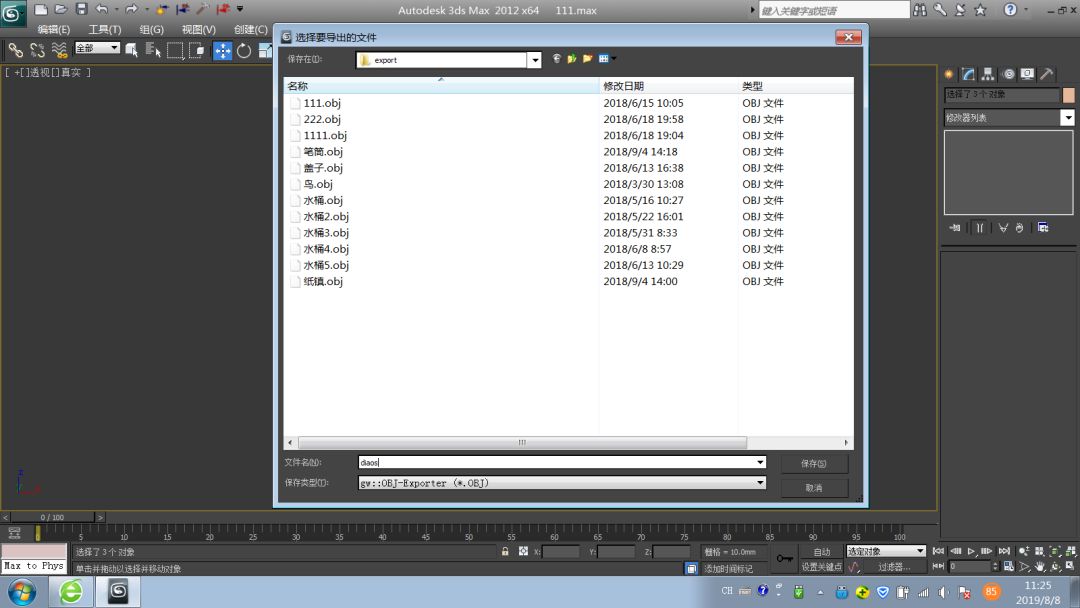The width and height of the screenshot is (1080, 608).
Task: Select the file 111.obj
Action: [x=322, y=103]
